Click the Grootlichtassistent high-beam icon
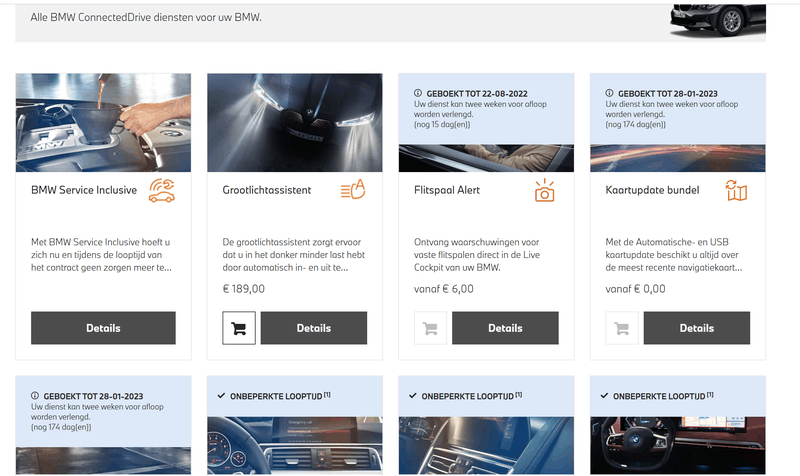 (352, 190)
